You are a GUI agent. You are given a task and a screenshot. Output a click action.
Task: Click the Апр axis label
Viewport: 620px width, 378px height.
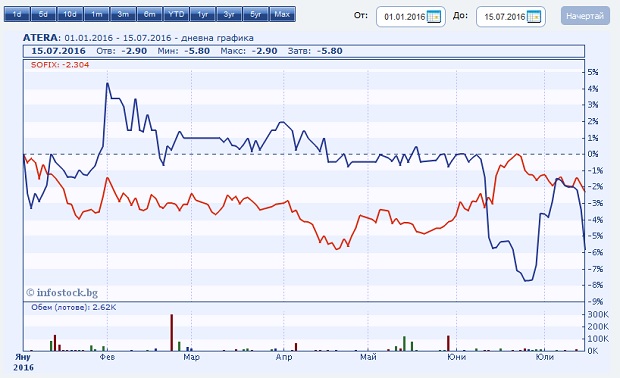coord(284,357)
